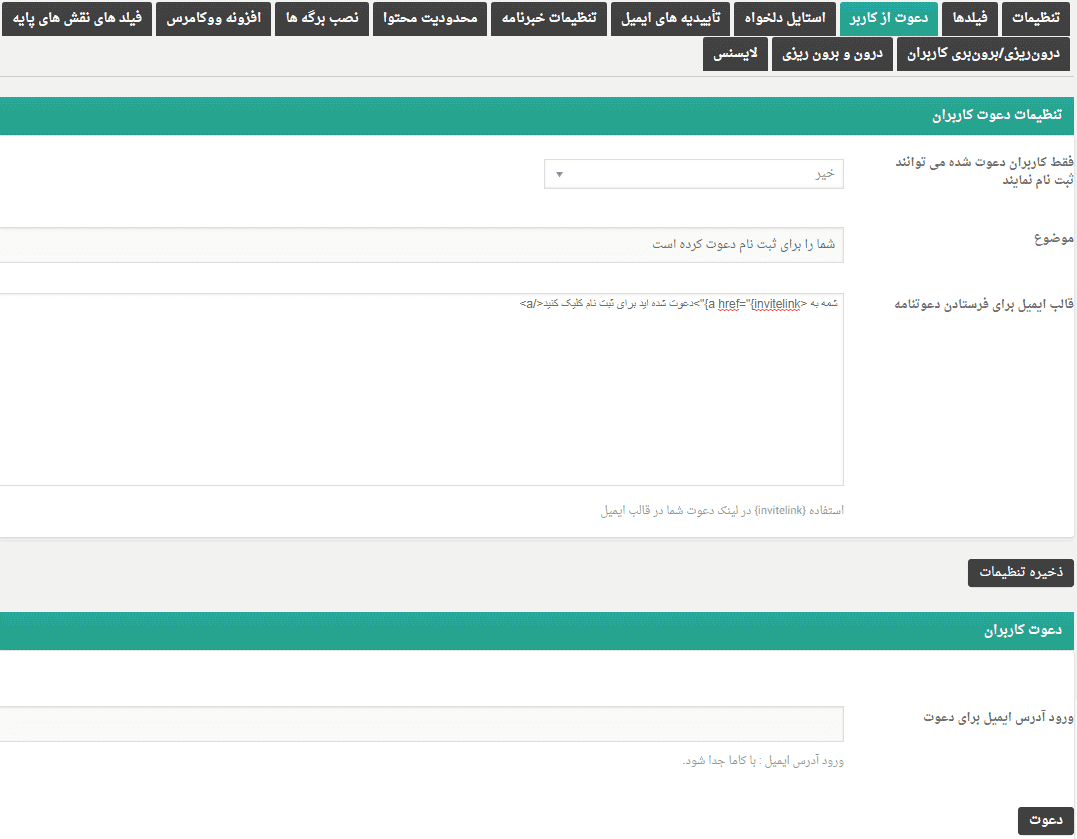The height and width of the screenshot is (839, 1077).
Task: Click the دعوت کاربران section header
Action: pyautogui.click(x=537, y=631)
